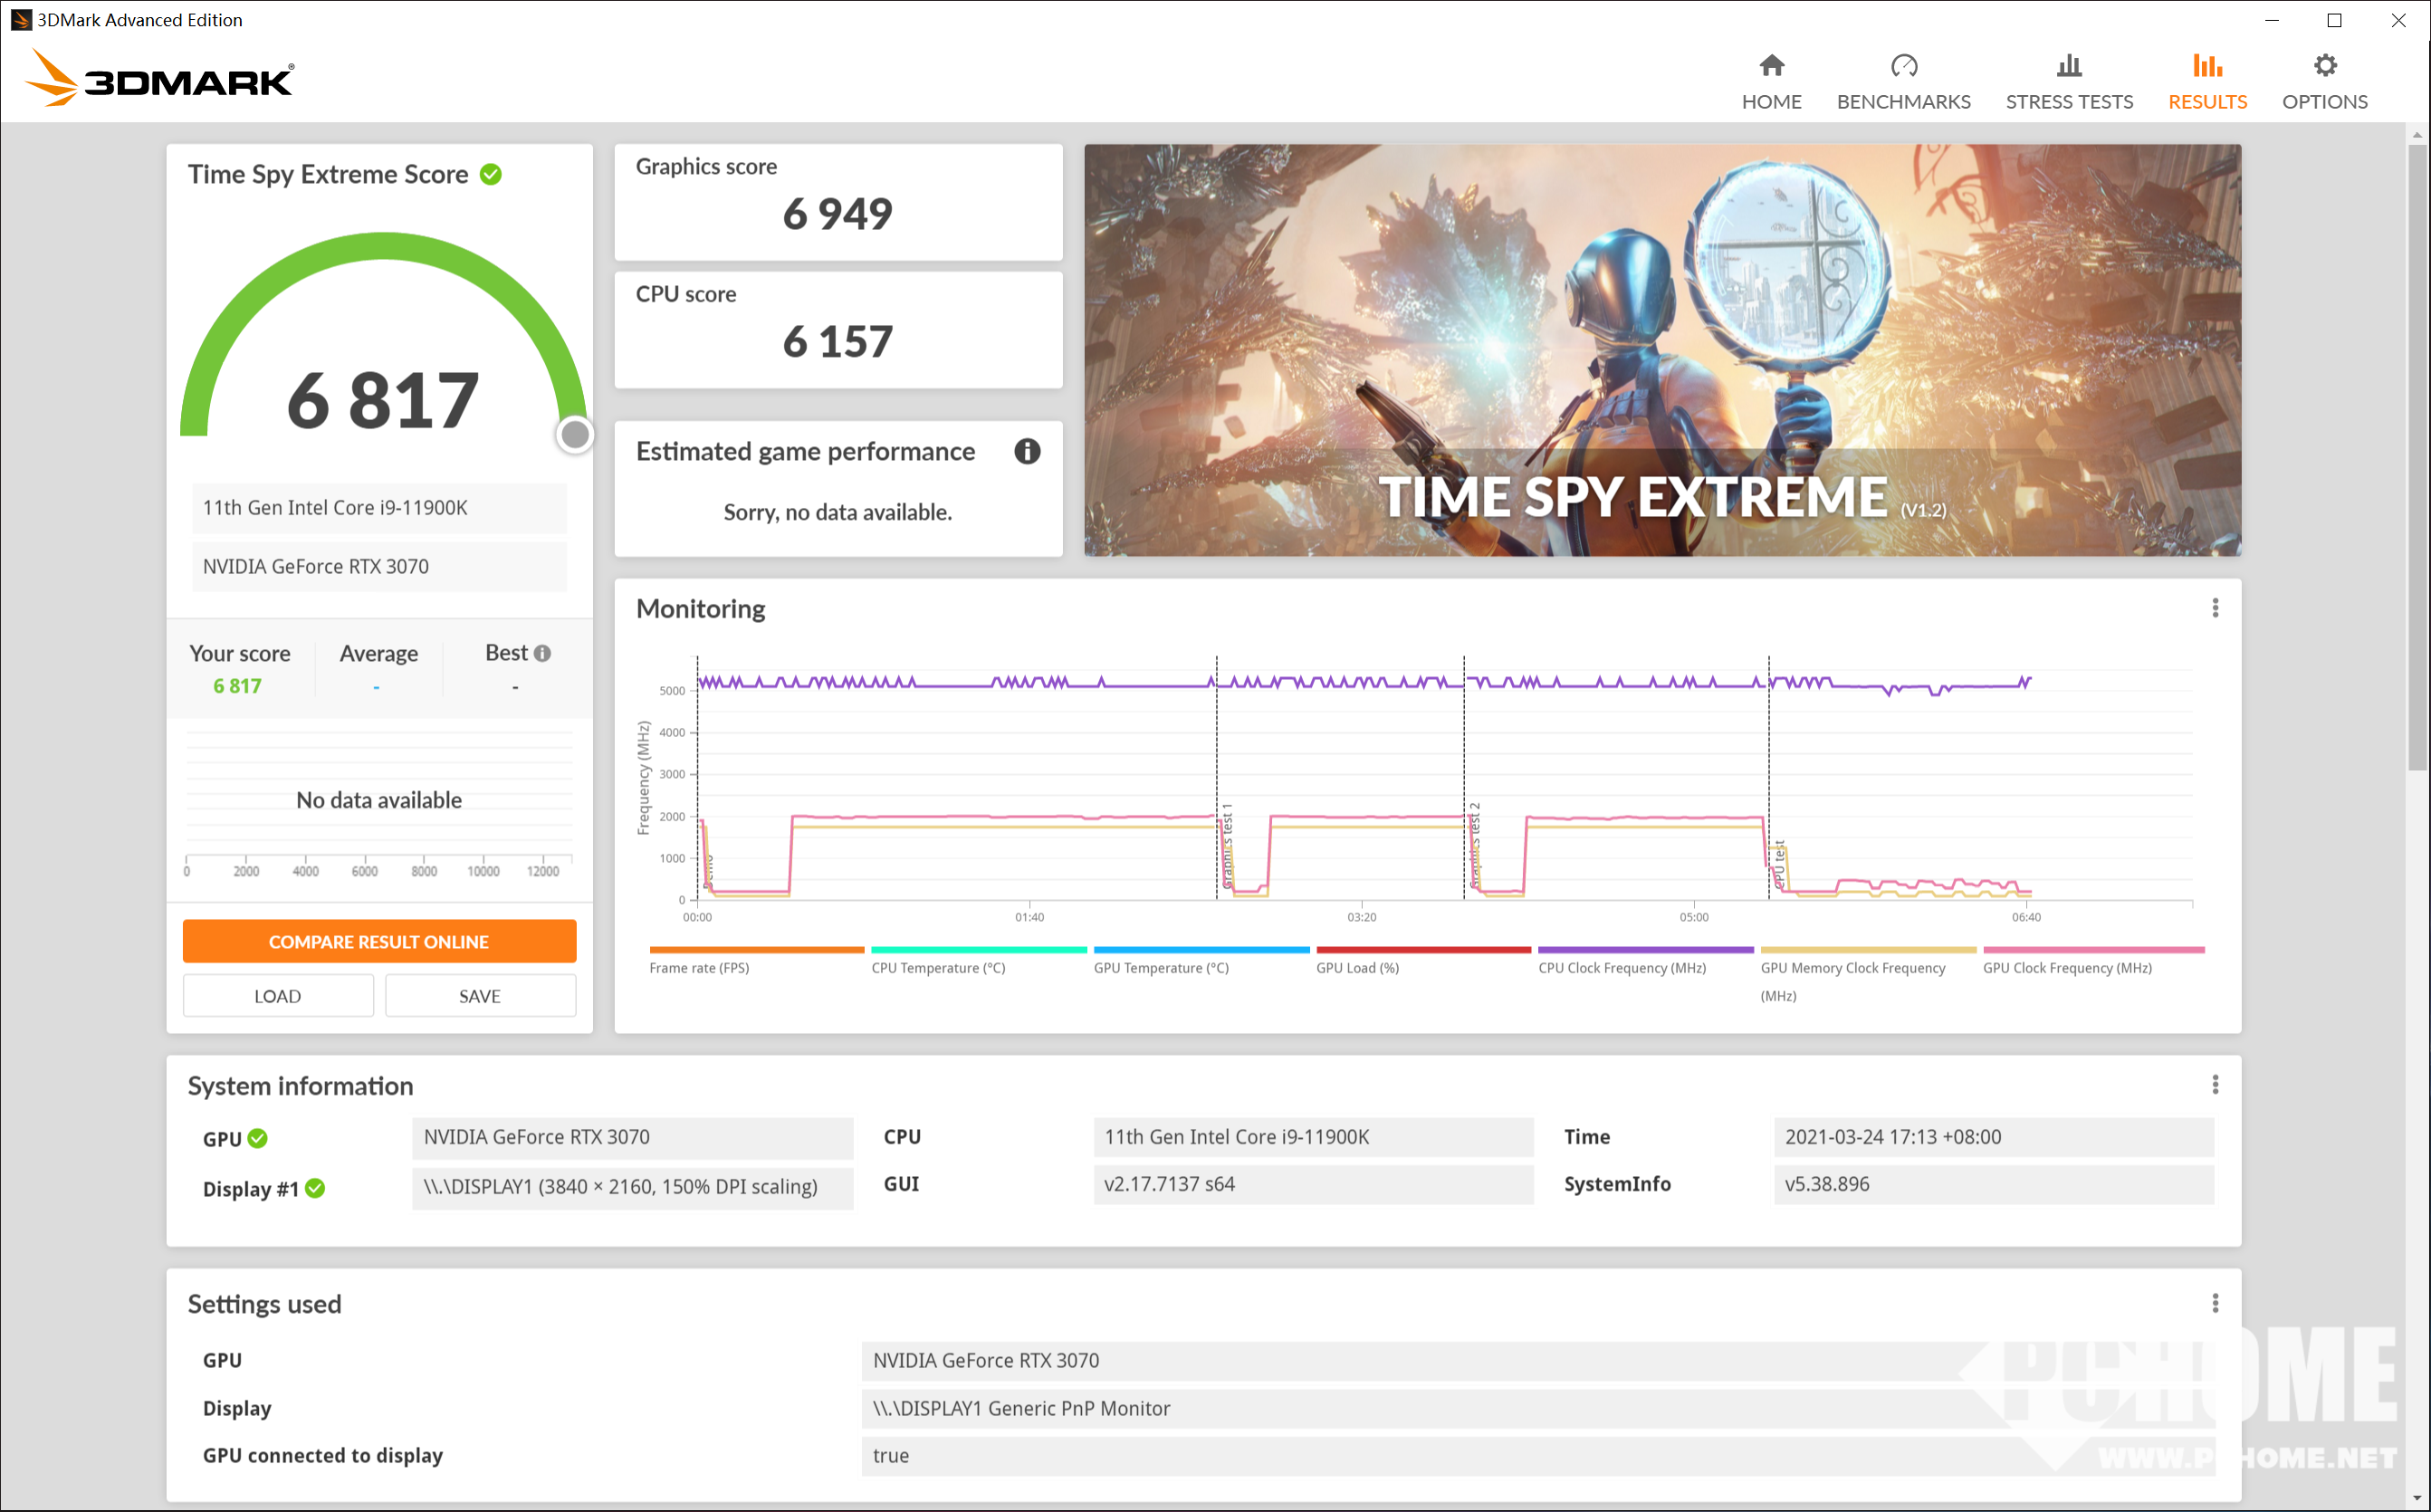Click the CPU Clock Frequency purple legend swatch
This screenshot has width=2431, height=1512.
click(x=1645, y=950)
